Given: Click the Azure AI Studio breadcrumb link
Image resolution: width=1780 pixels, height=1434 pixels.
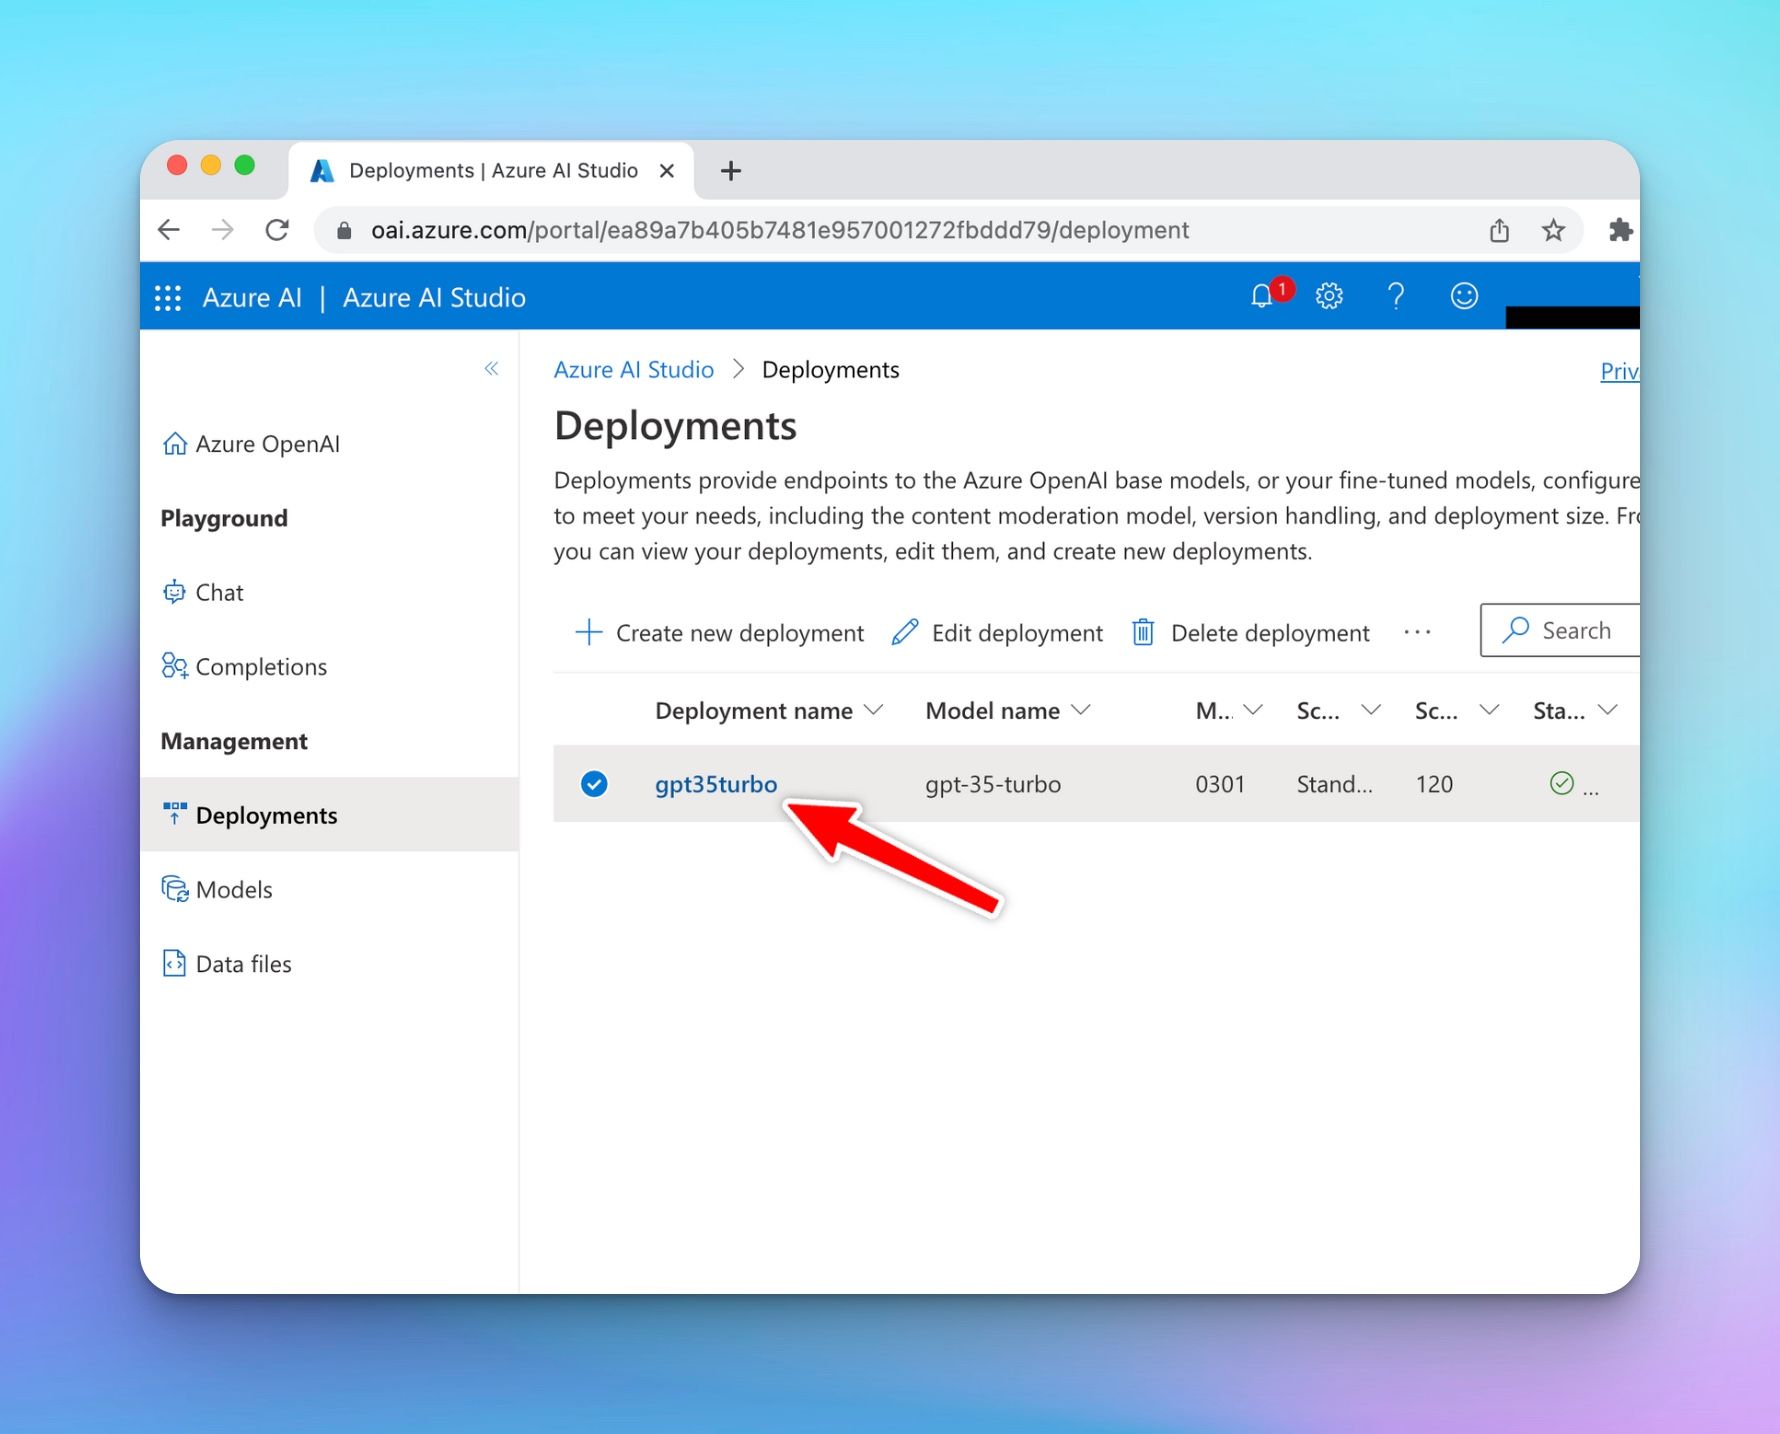Looking at the screenshot, I should [634, 370].
